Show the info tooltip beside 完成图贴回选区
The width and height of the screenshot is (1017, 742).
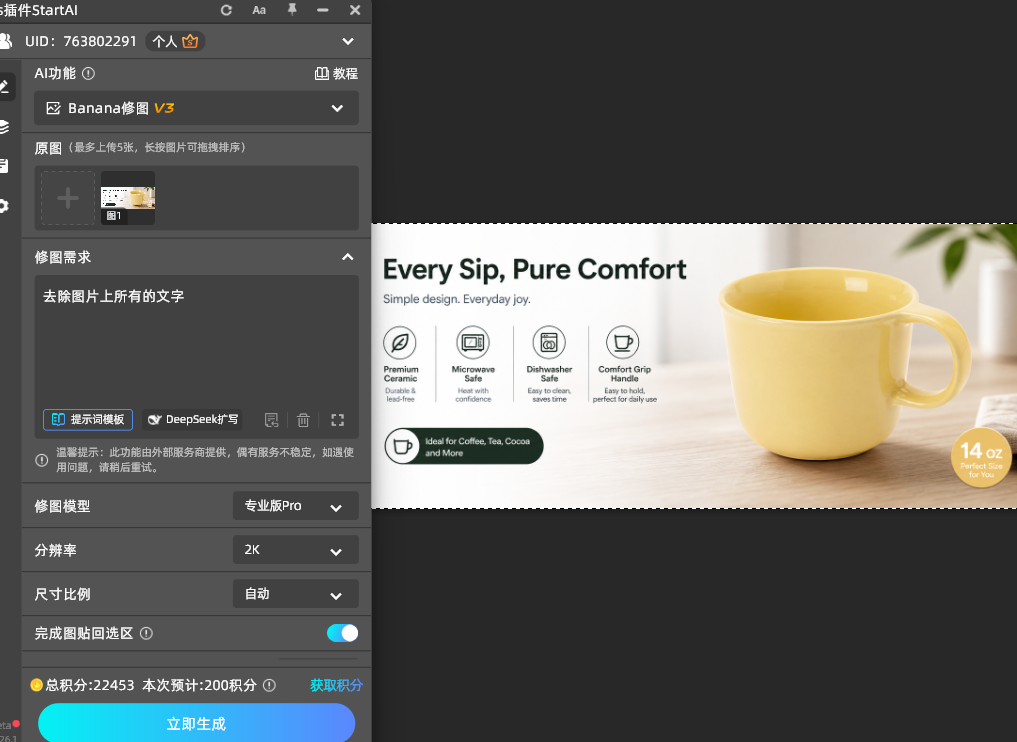(x=147, y=634)
